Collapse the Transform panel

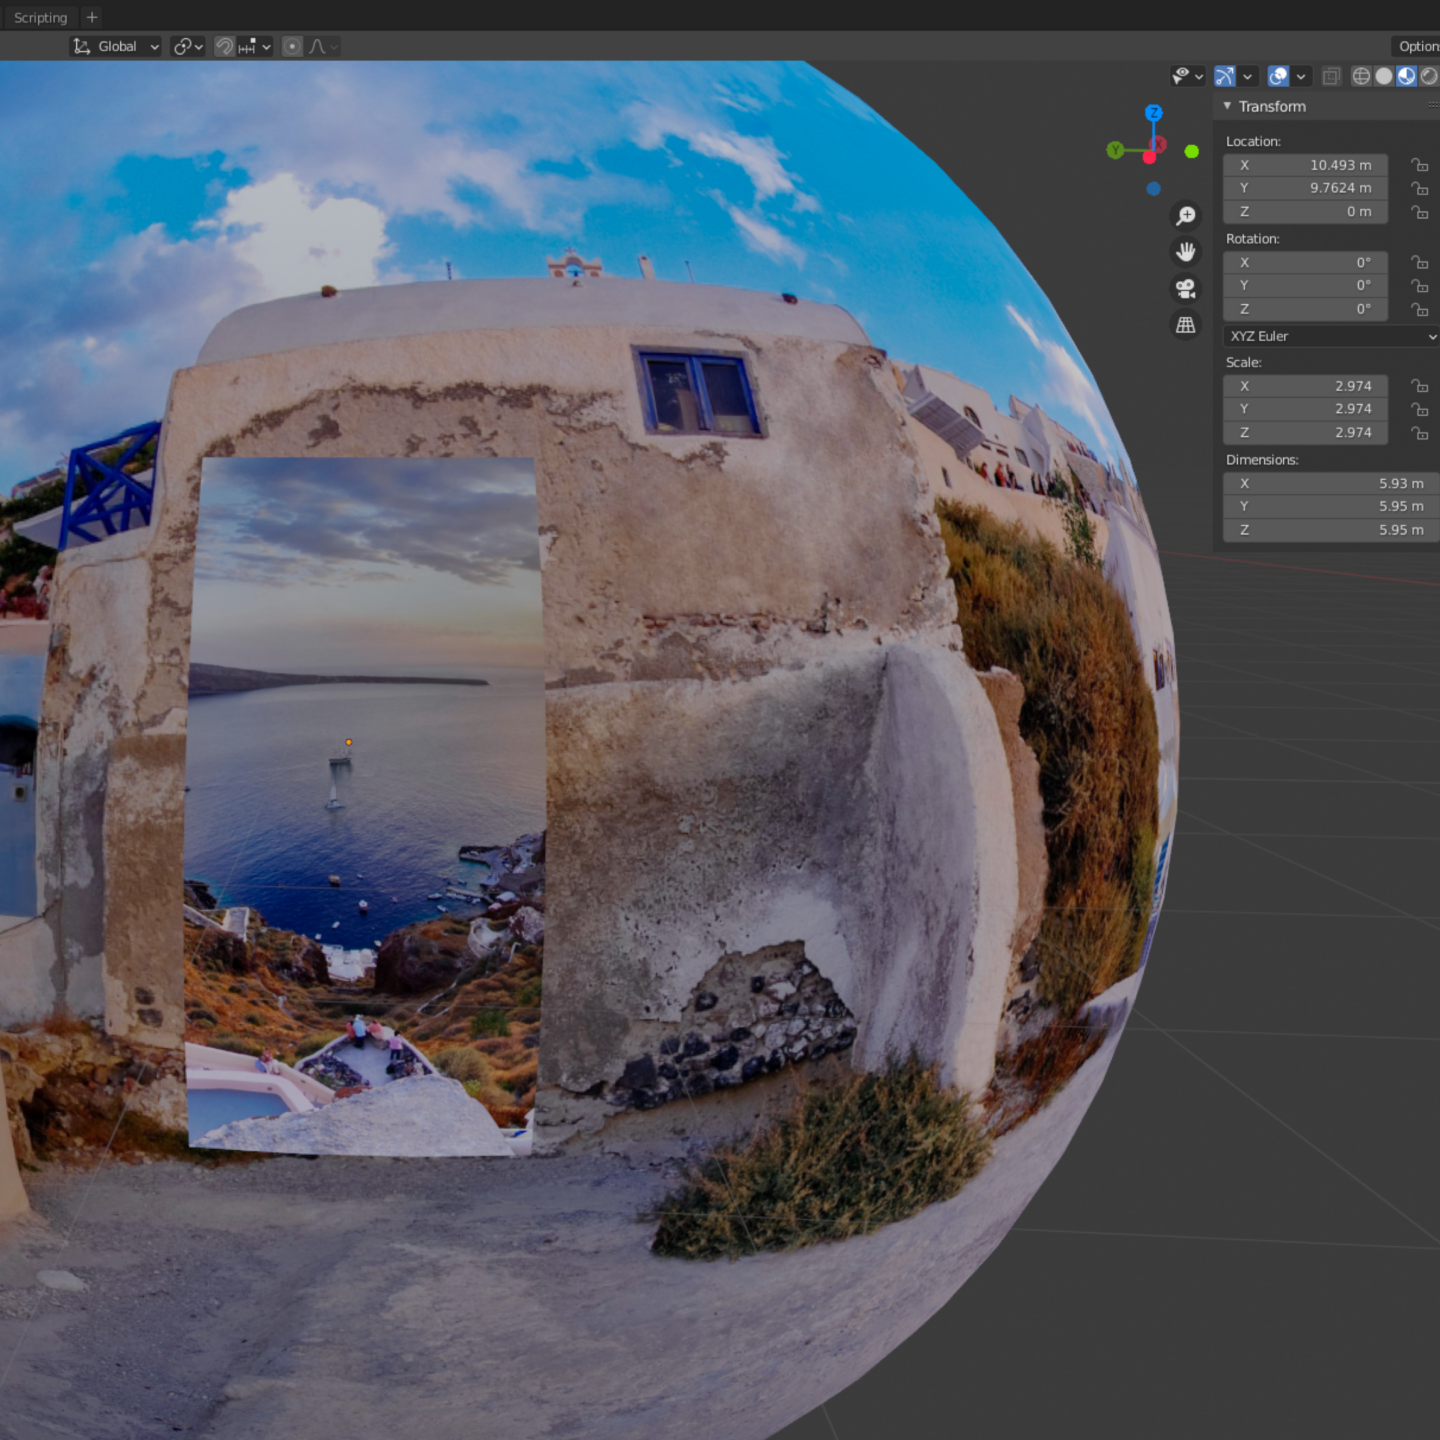[x=1227, y=106]
